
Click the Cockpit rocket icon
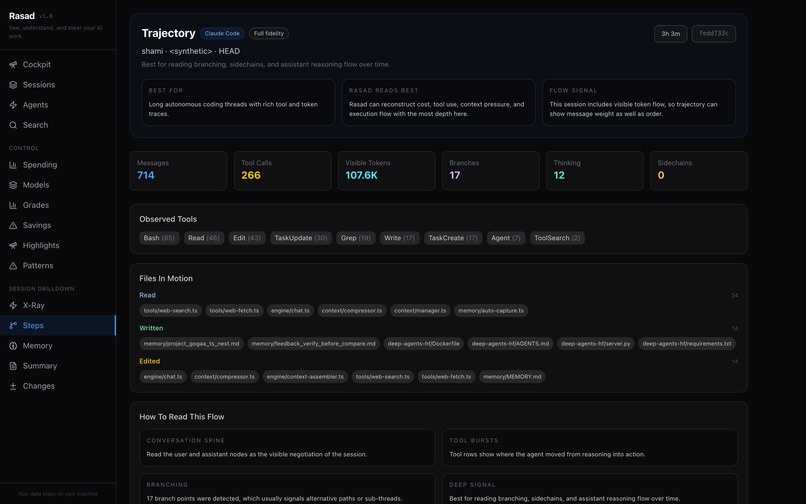tap(13, 65)
